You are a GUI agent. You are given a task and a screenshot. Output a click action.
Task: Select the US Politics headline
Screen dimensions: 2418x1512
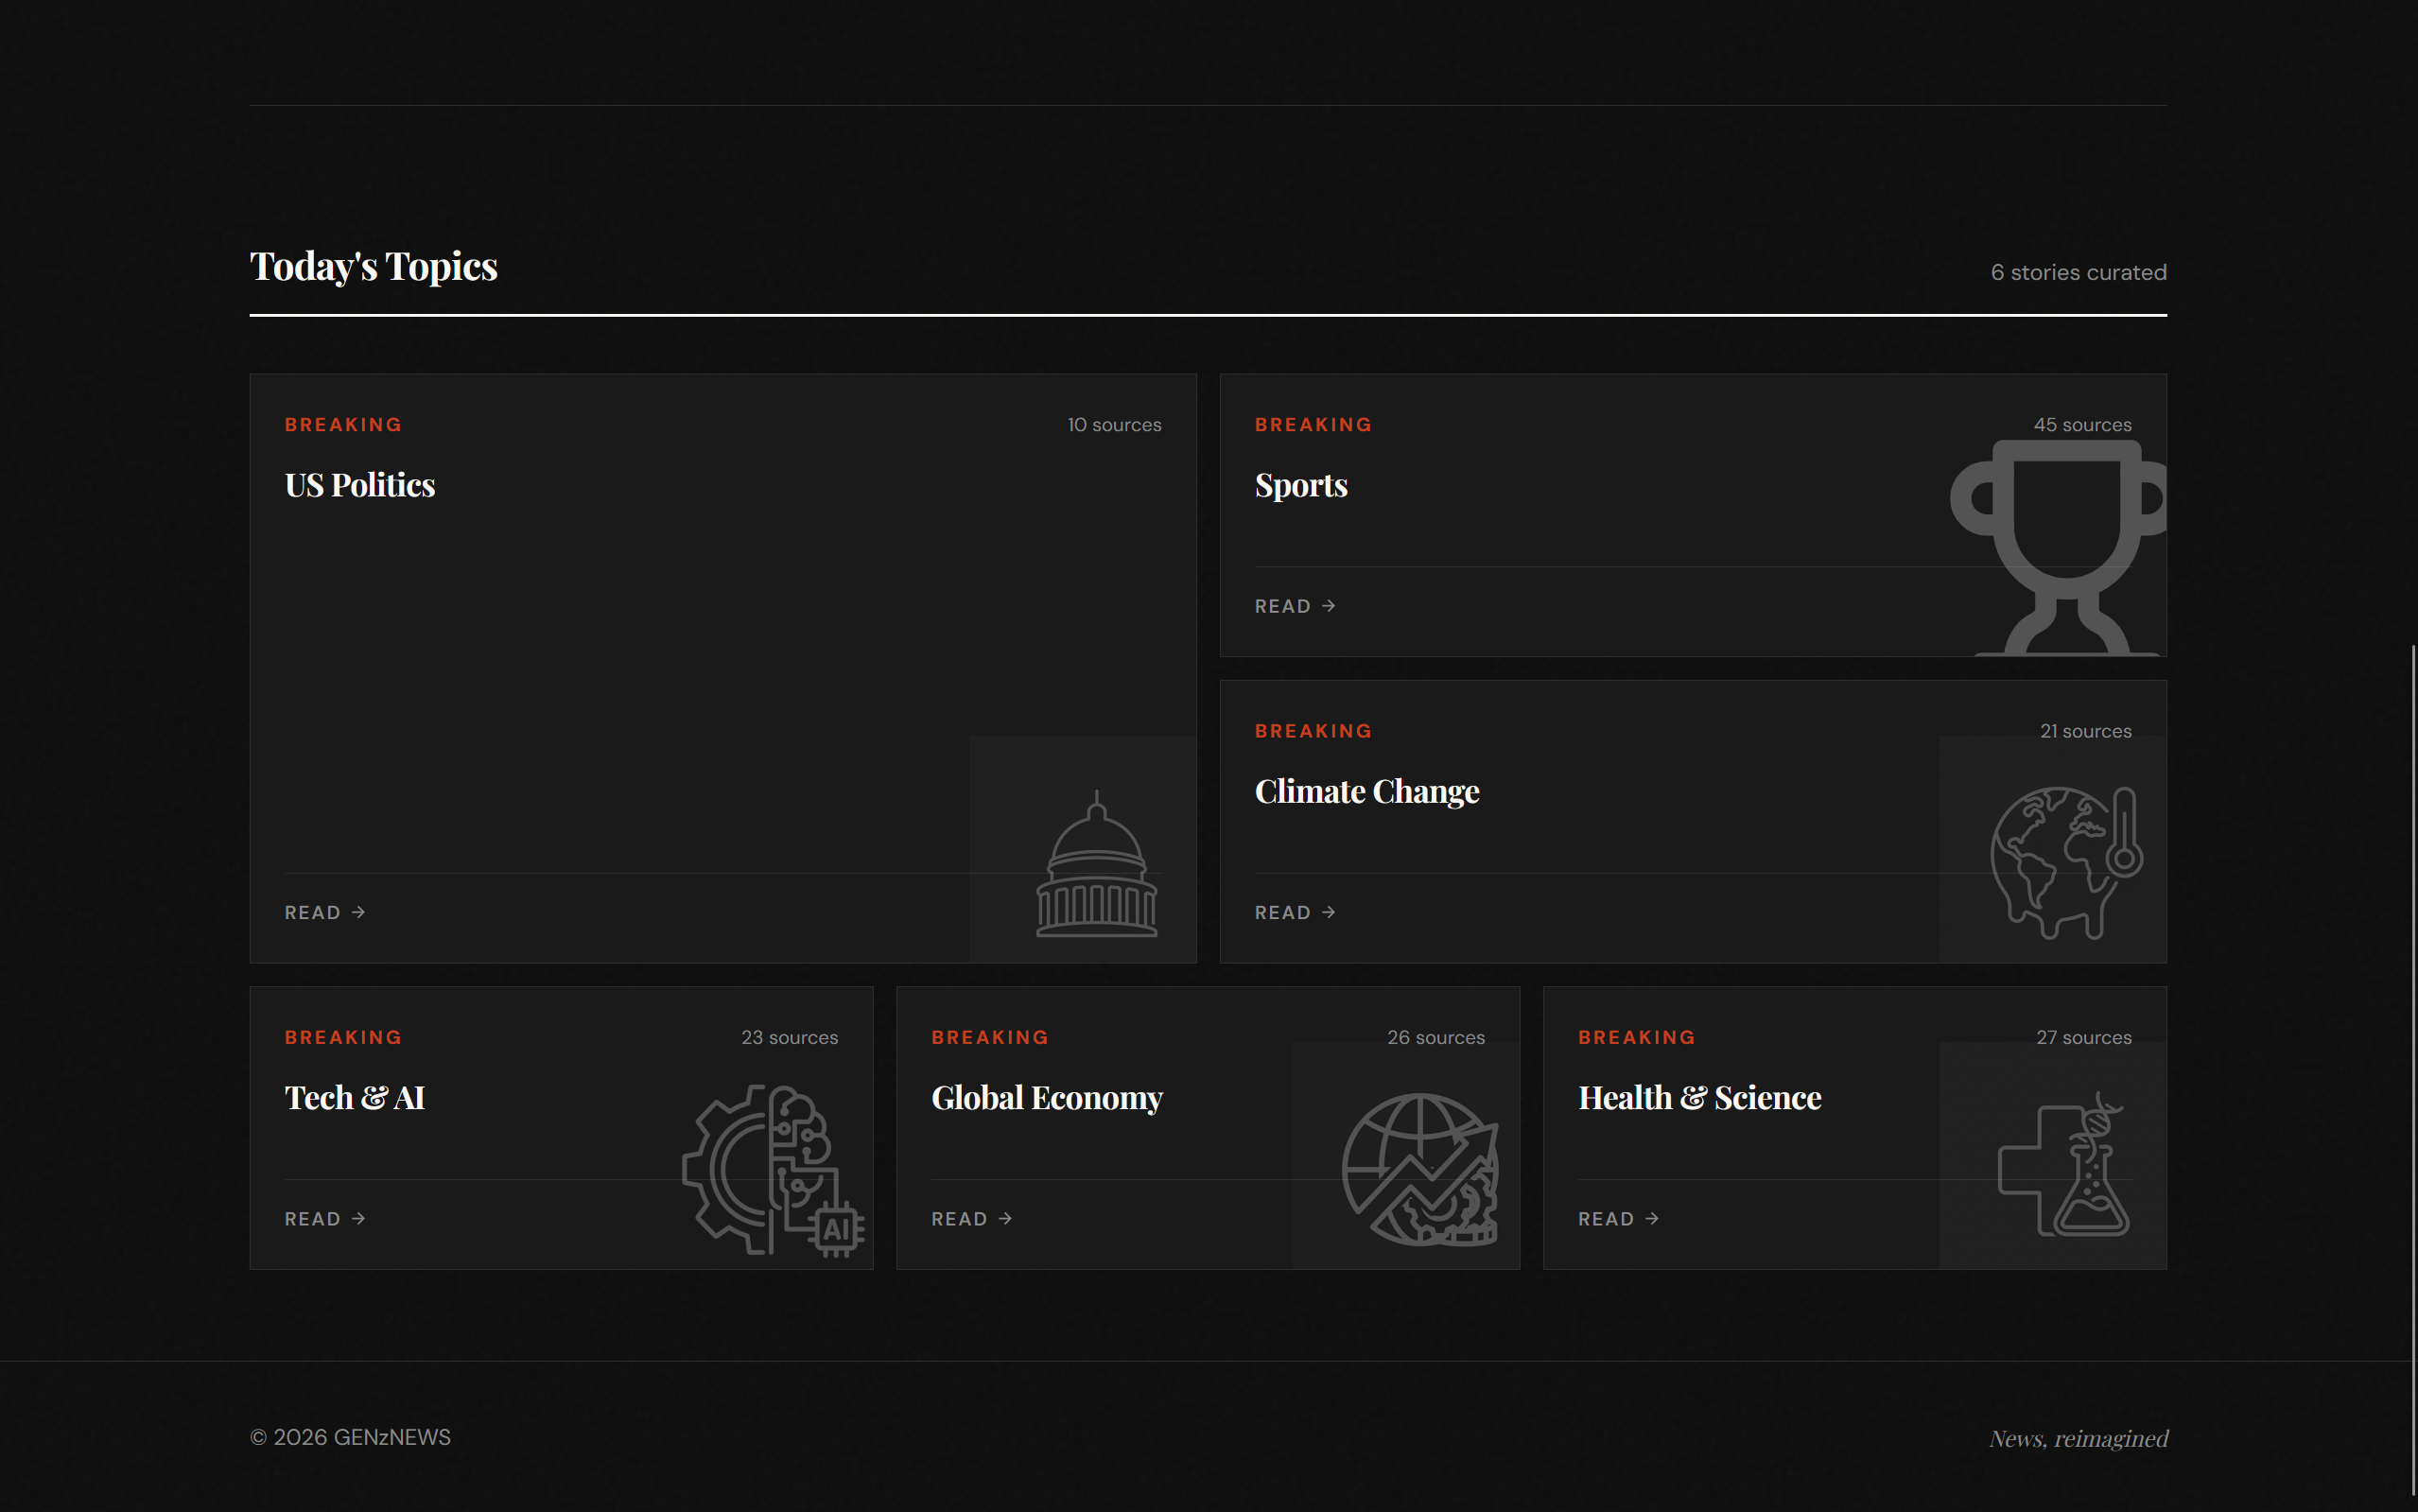click(360, 485)
